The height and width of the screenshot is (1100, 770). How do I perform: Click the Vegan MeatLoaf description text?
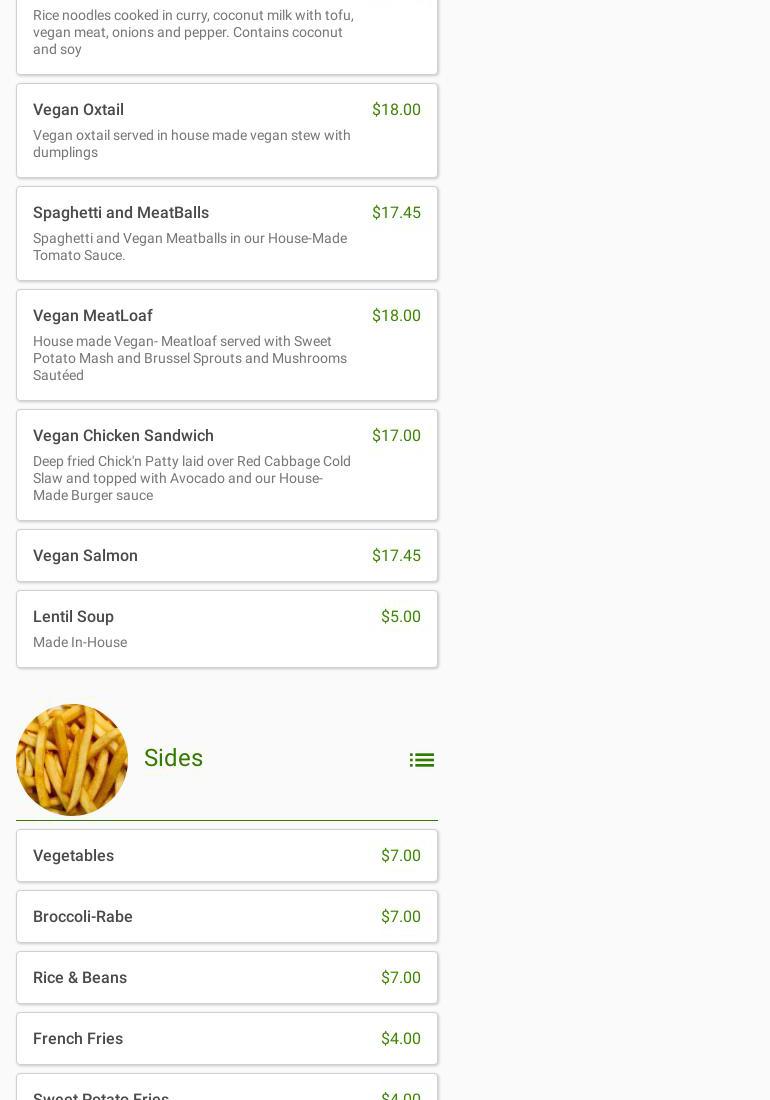(190, 358)
